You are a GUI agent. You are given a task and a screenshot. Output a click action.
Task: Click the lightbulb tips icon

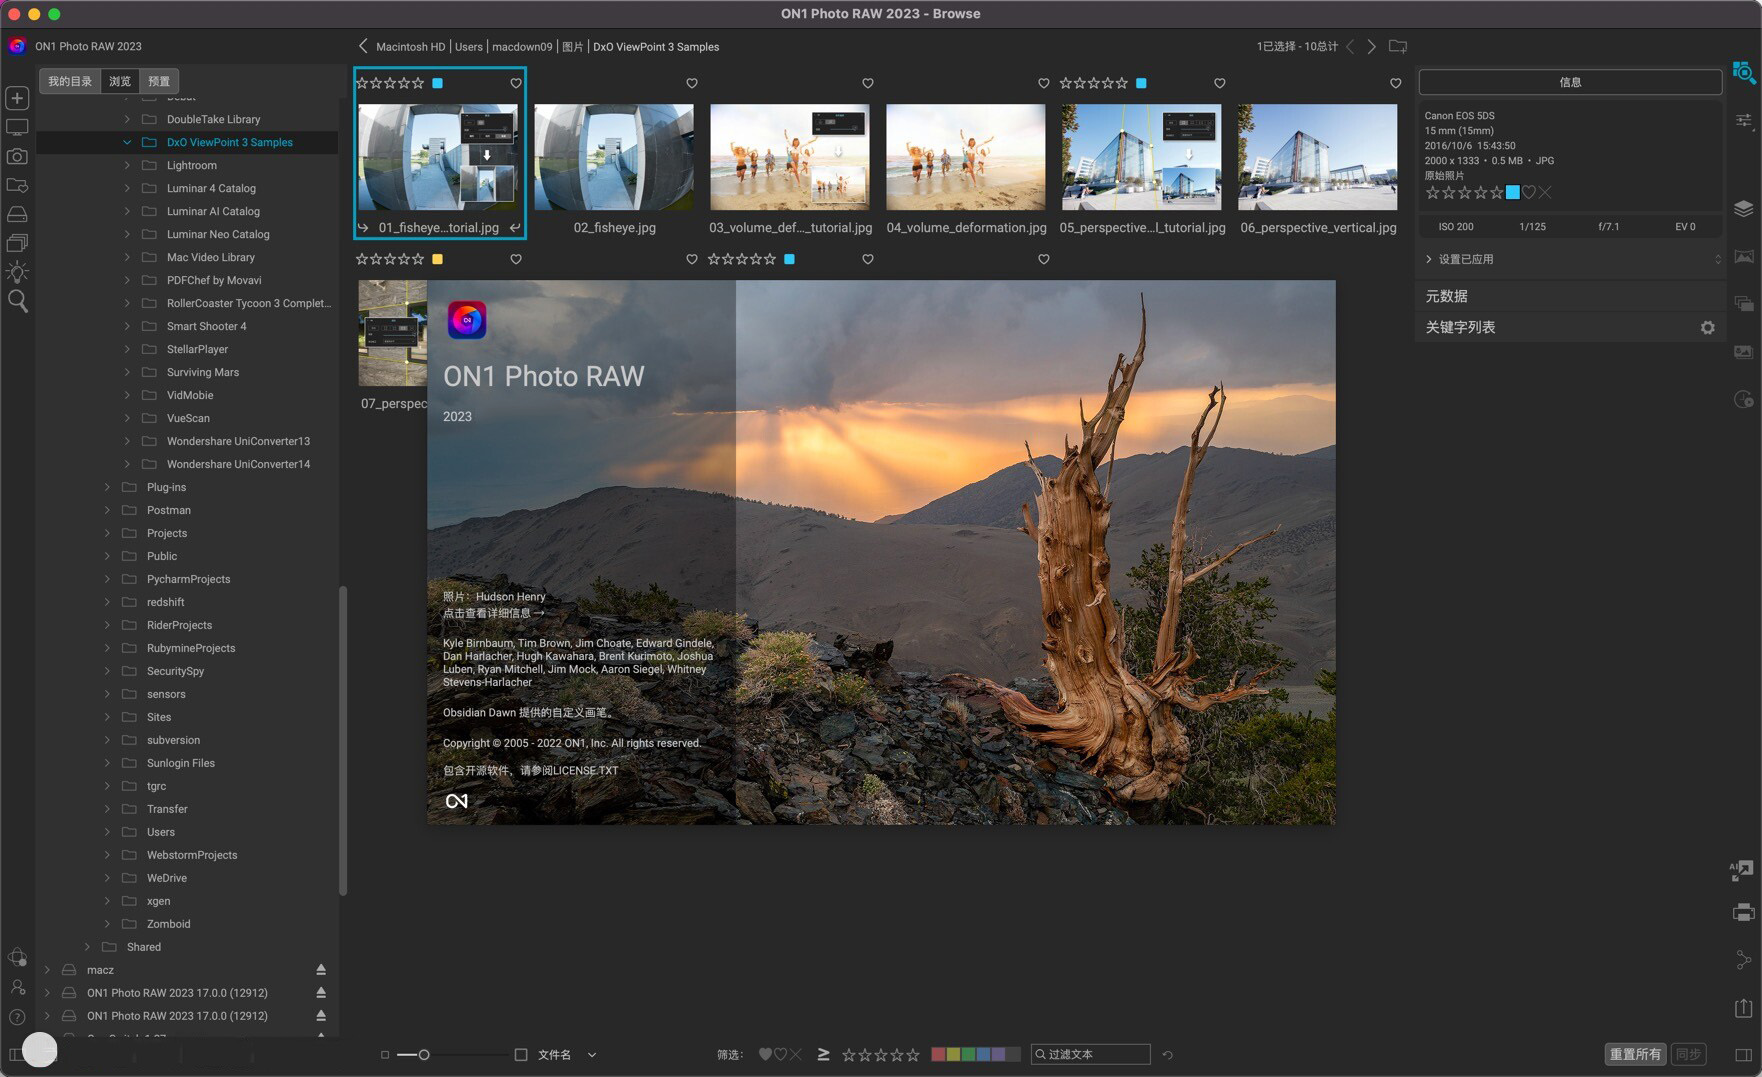[x=17, y=272]
